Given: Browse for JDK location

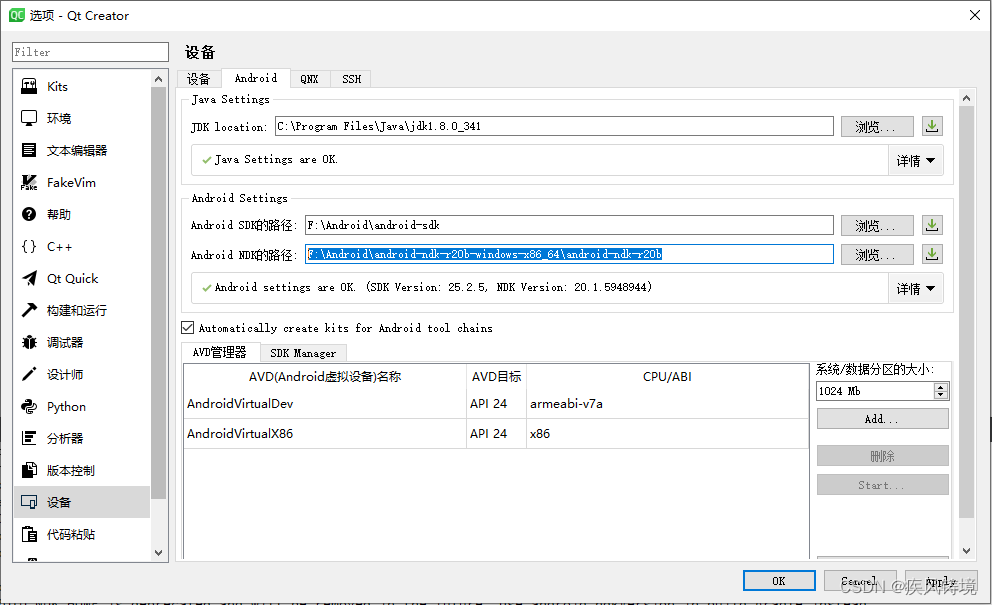Looking at the screenshot, I should pyautogui.click(x=877, y=127).
